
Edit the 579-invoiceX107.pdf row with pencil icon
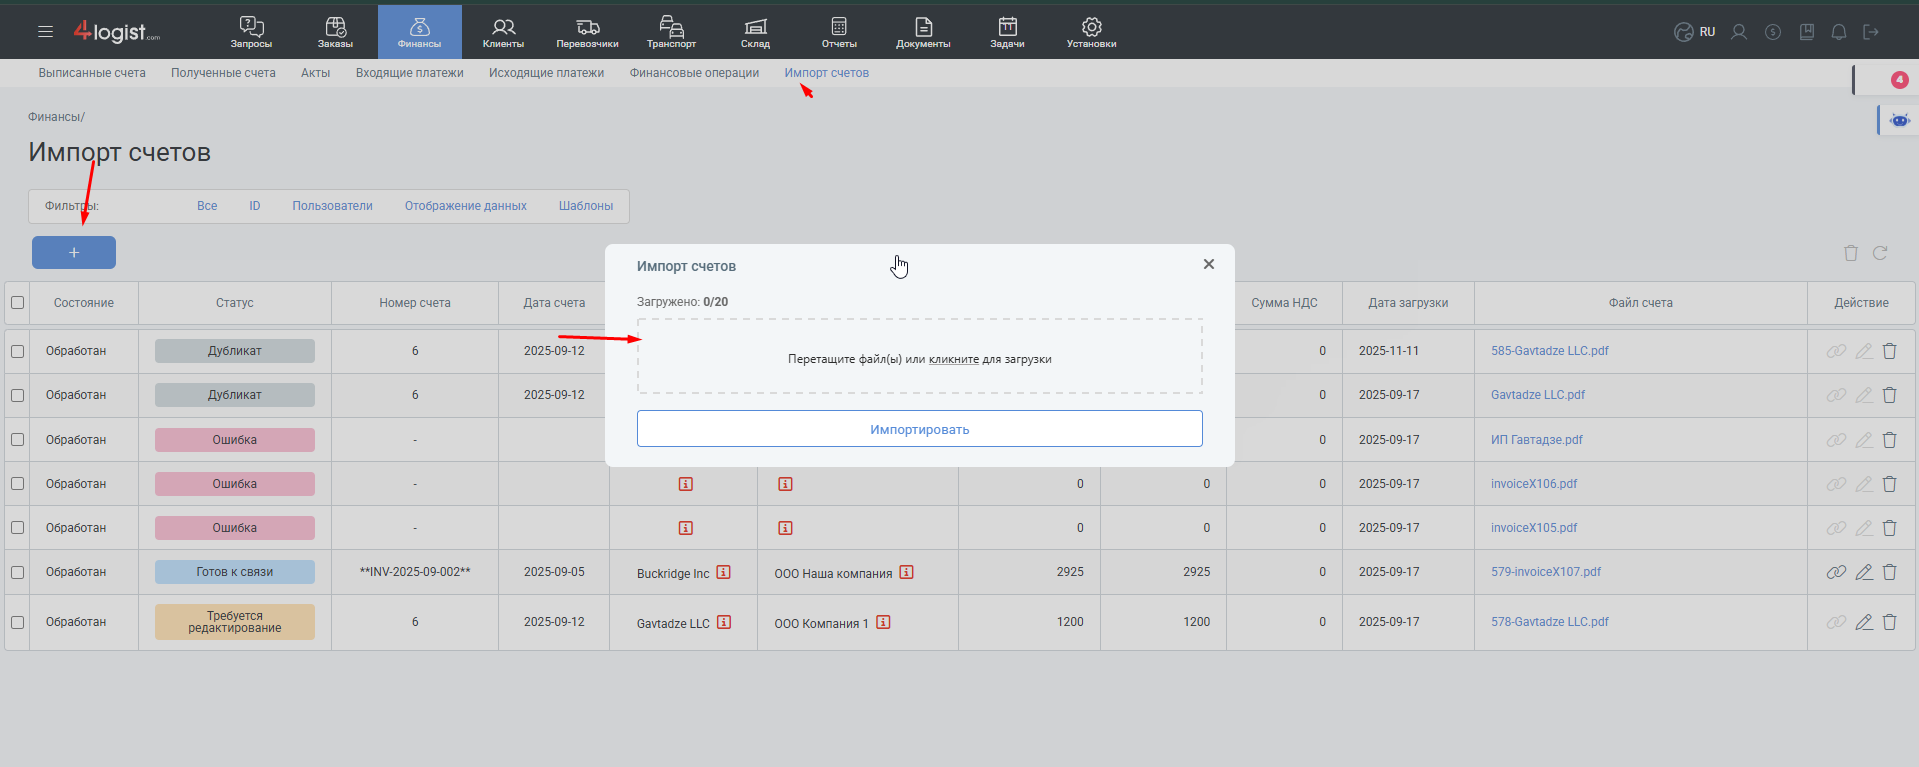(1863, 572)
